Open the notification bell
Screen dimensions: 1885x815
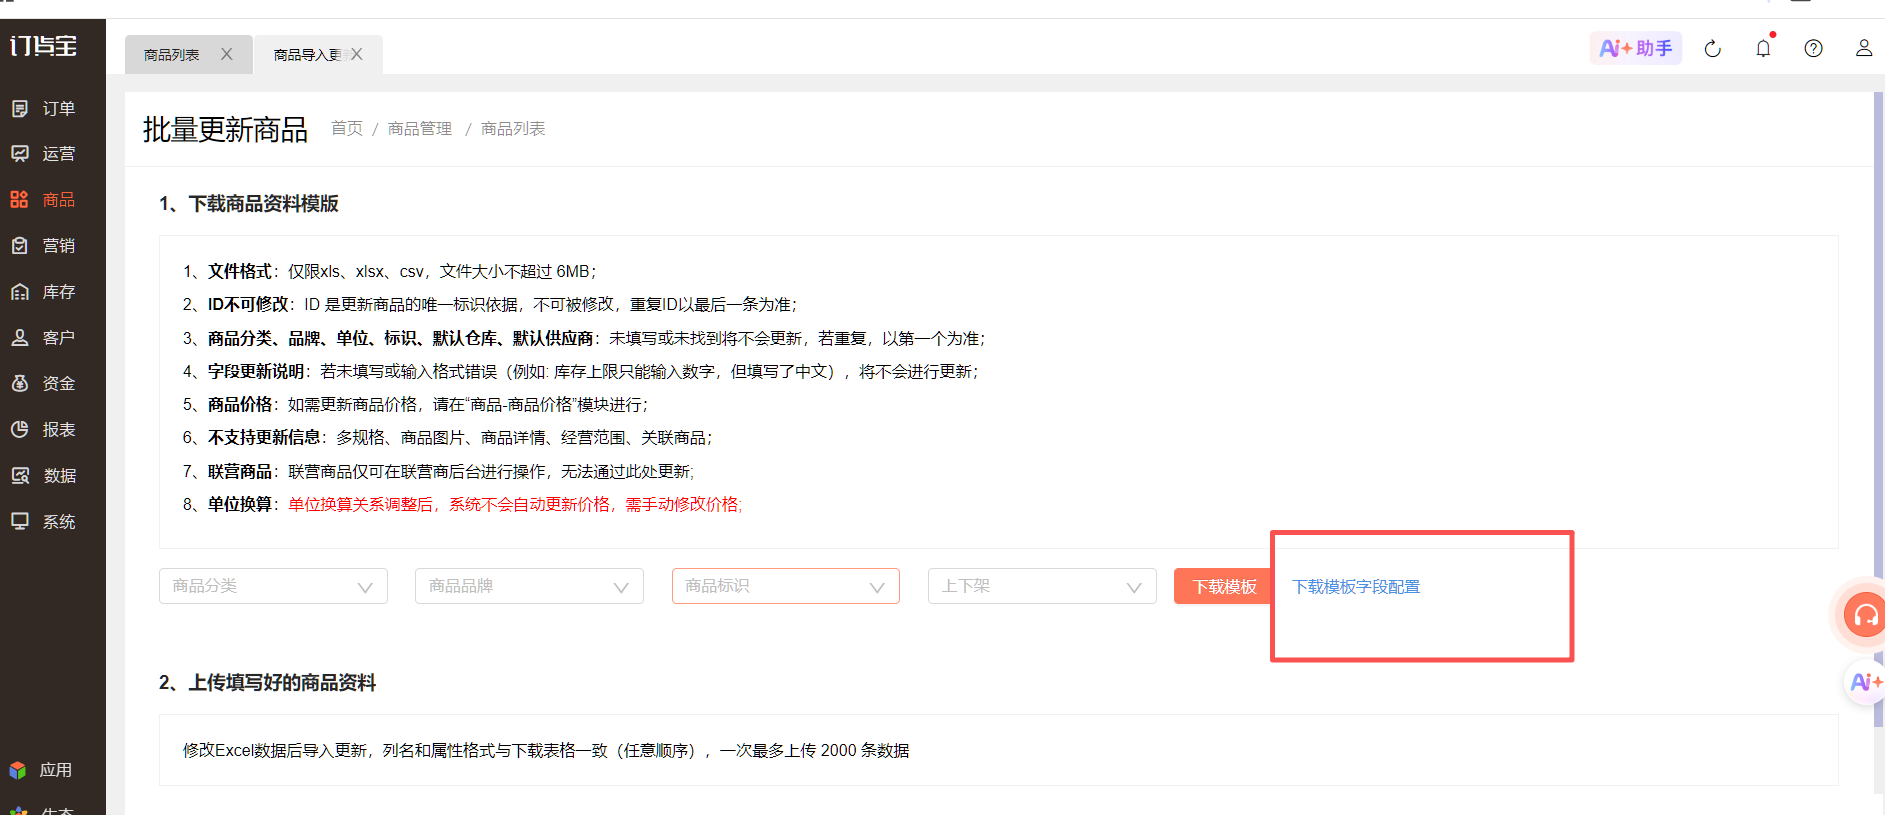pyautogui.click(x=1763, y=48)
